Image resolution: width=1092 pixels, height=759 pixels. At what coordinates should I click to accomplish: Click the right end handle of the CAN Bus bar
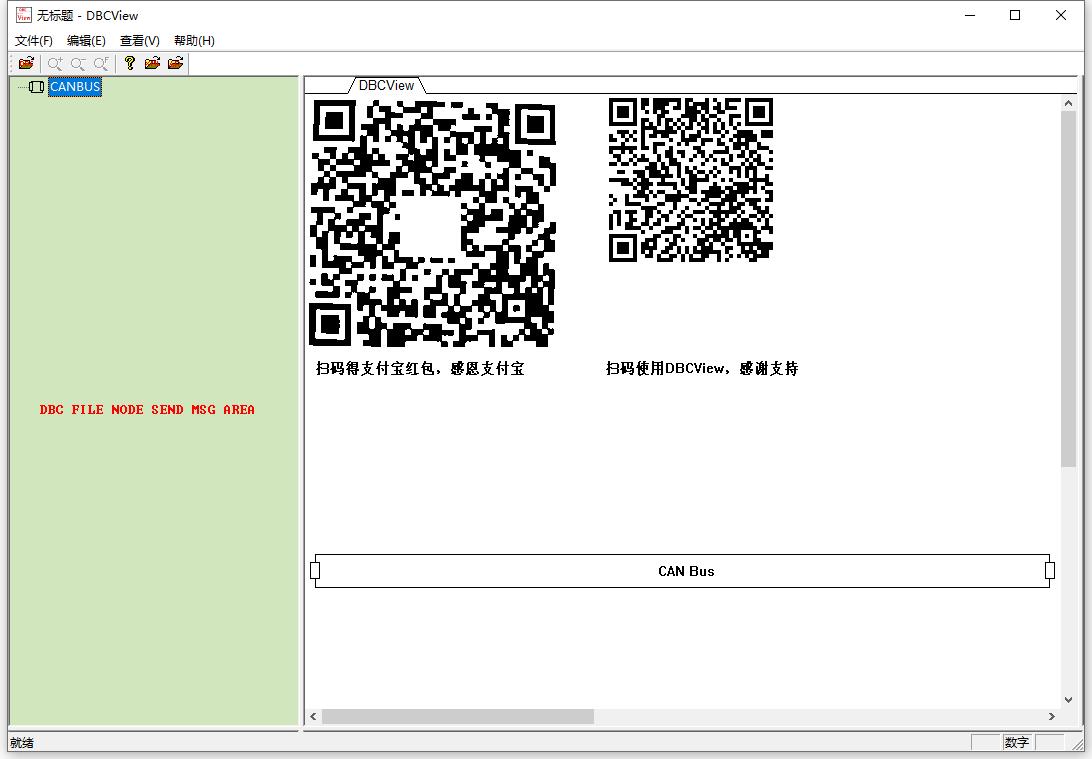pyautogui.click(x=1050, y=571)
